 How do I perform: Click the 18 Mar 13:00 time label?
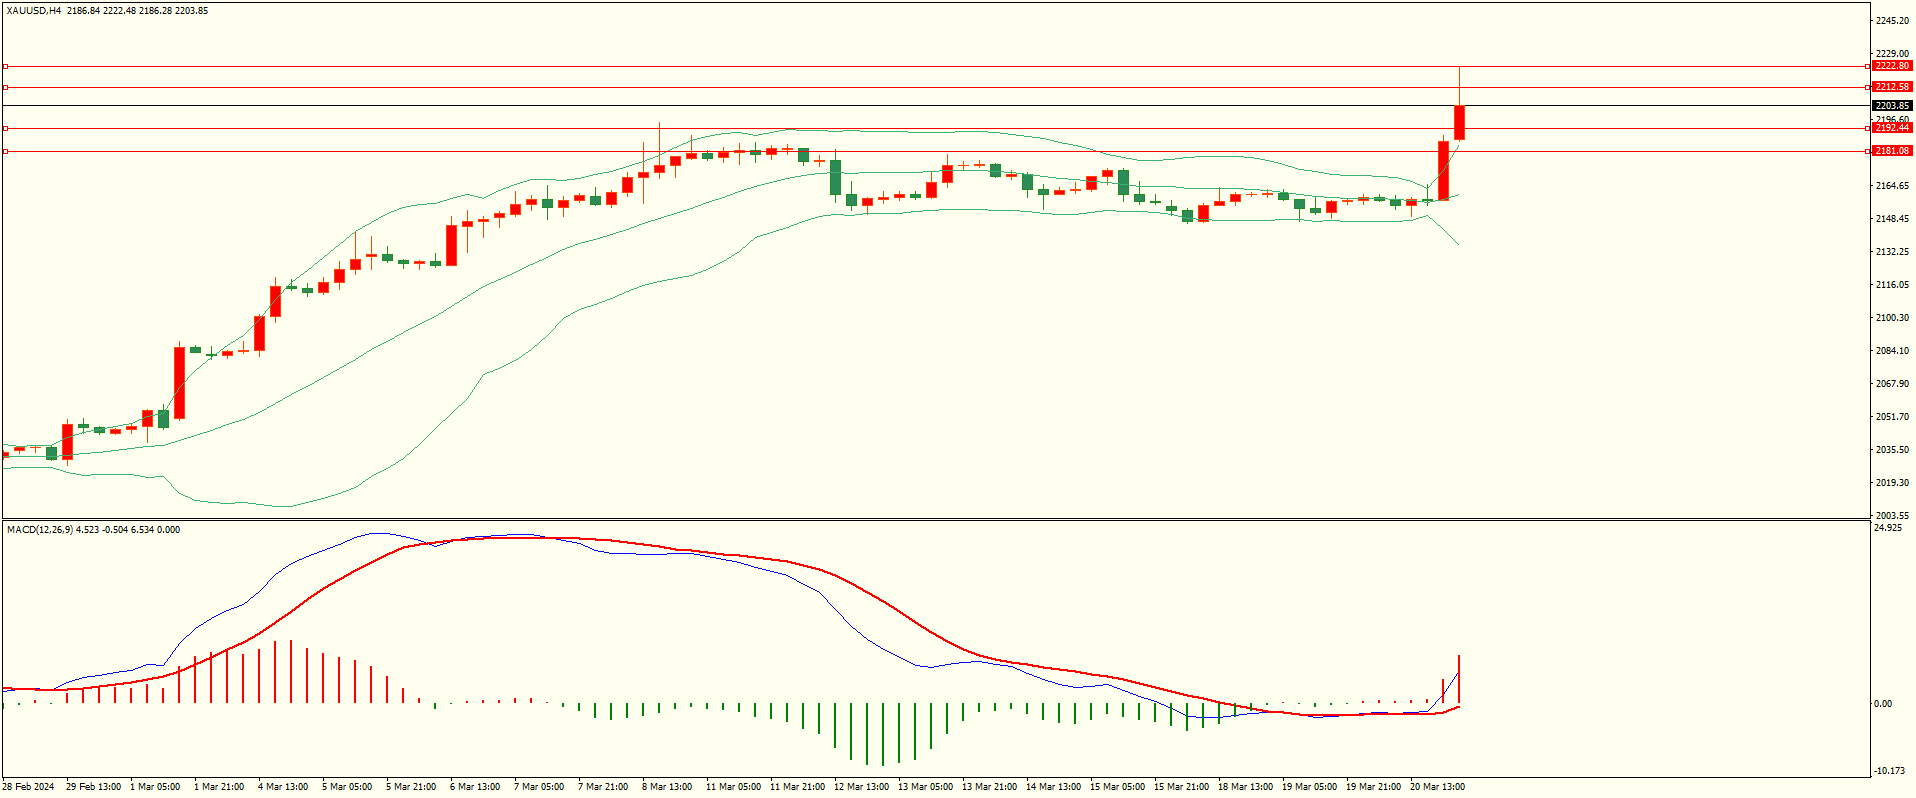[1245, 787]
